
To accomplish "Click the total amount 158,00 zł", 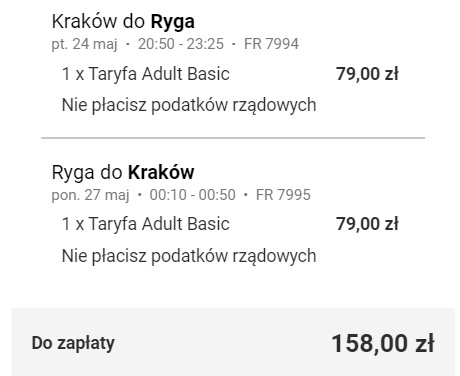I will [x=383, y=343].
